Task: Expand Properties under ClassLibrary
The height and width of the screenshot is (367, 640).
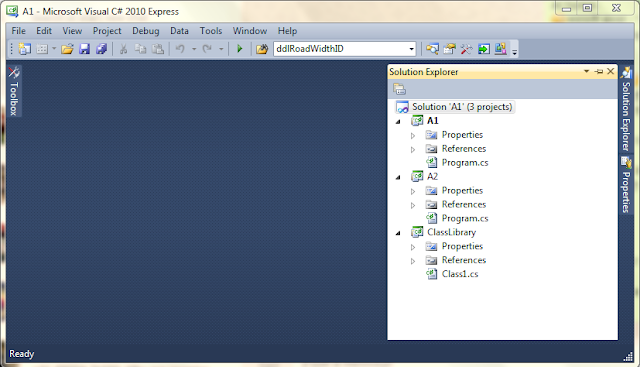Action: [x=413, y=247]
